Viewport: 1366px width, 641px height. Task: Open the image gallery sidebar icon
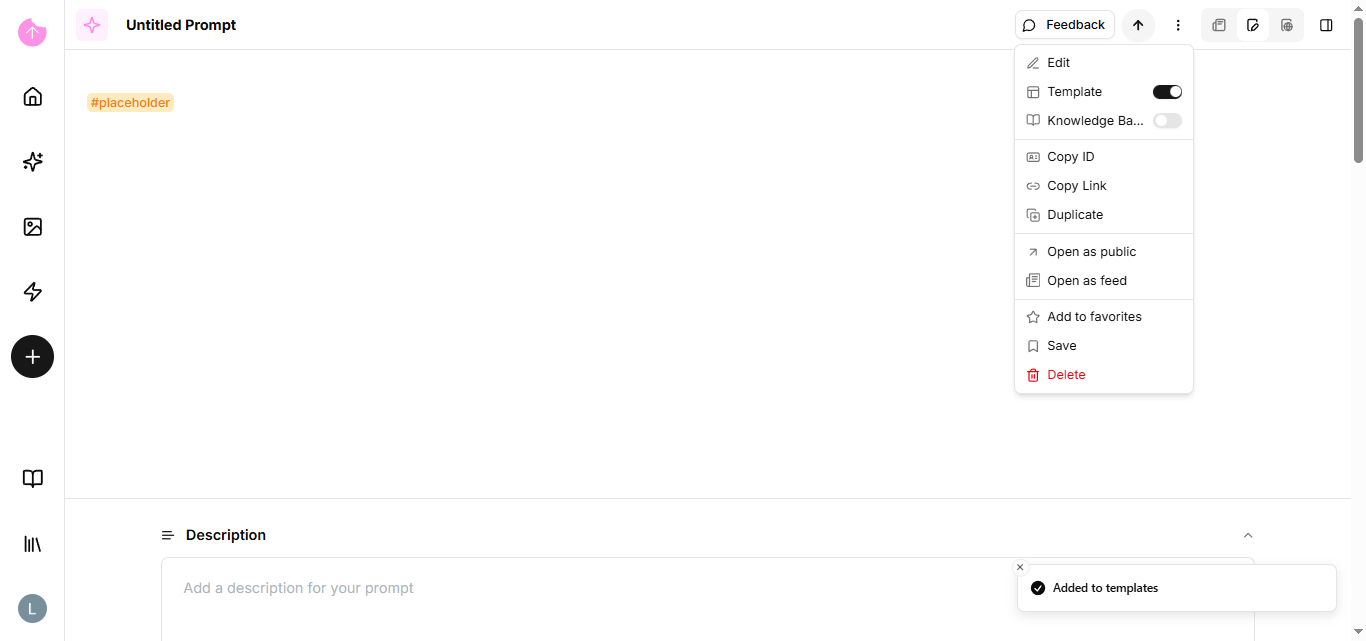[33, 226]
